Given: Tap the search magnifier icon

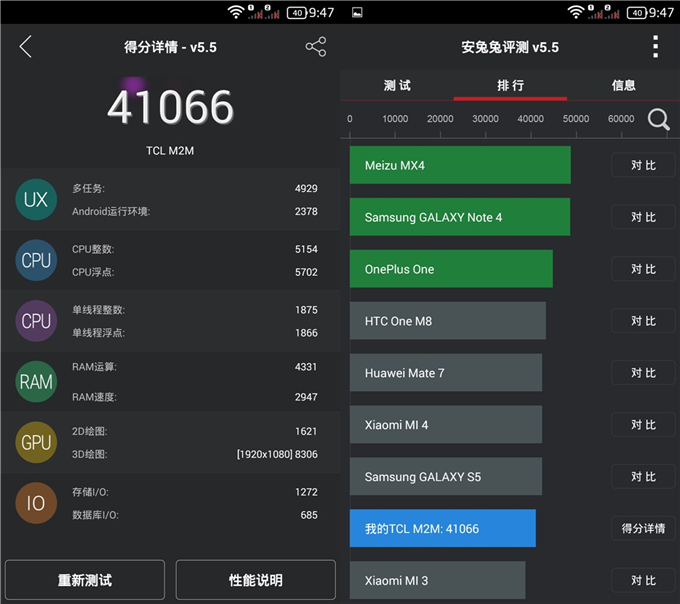Looking at the screenshot, I should tap(658, 120).
